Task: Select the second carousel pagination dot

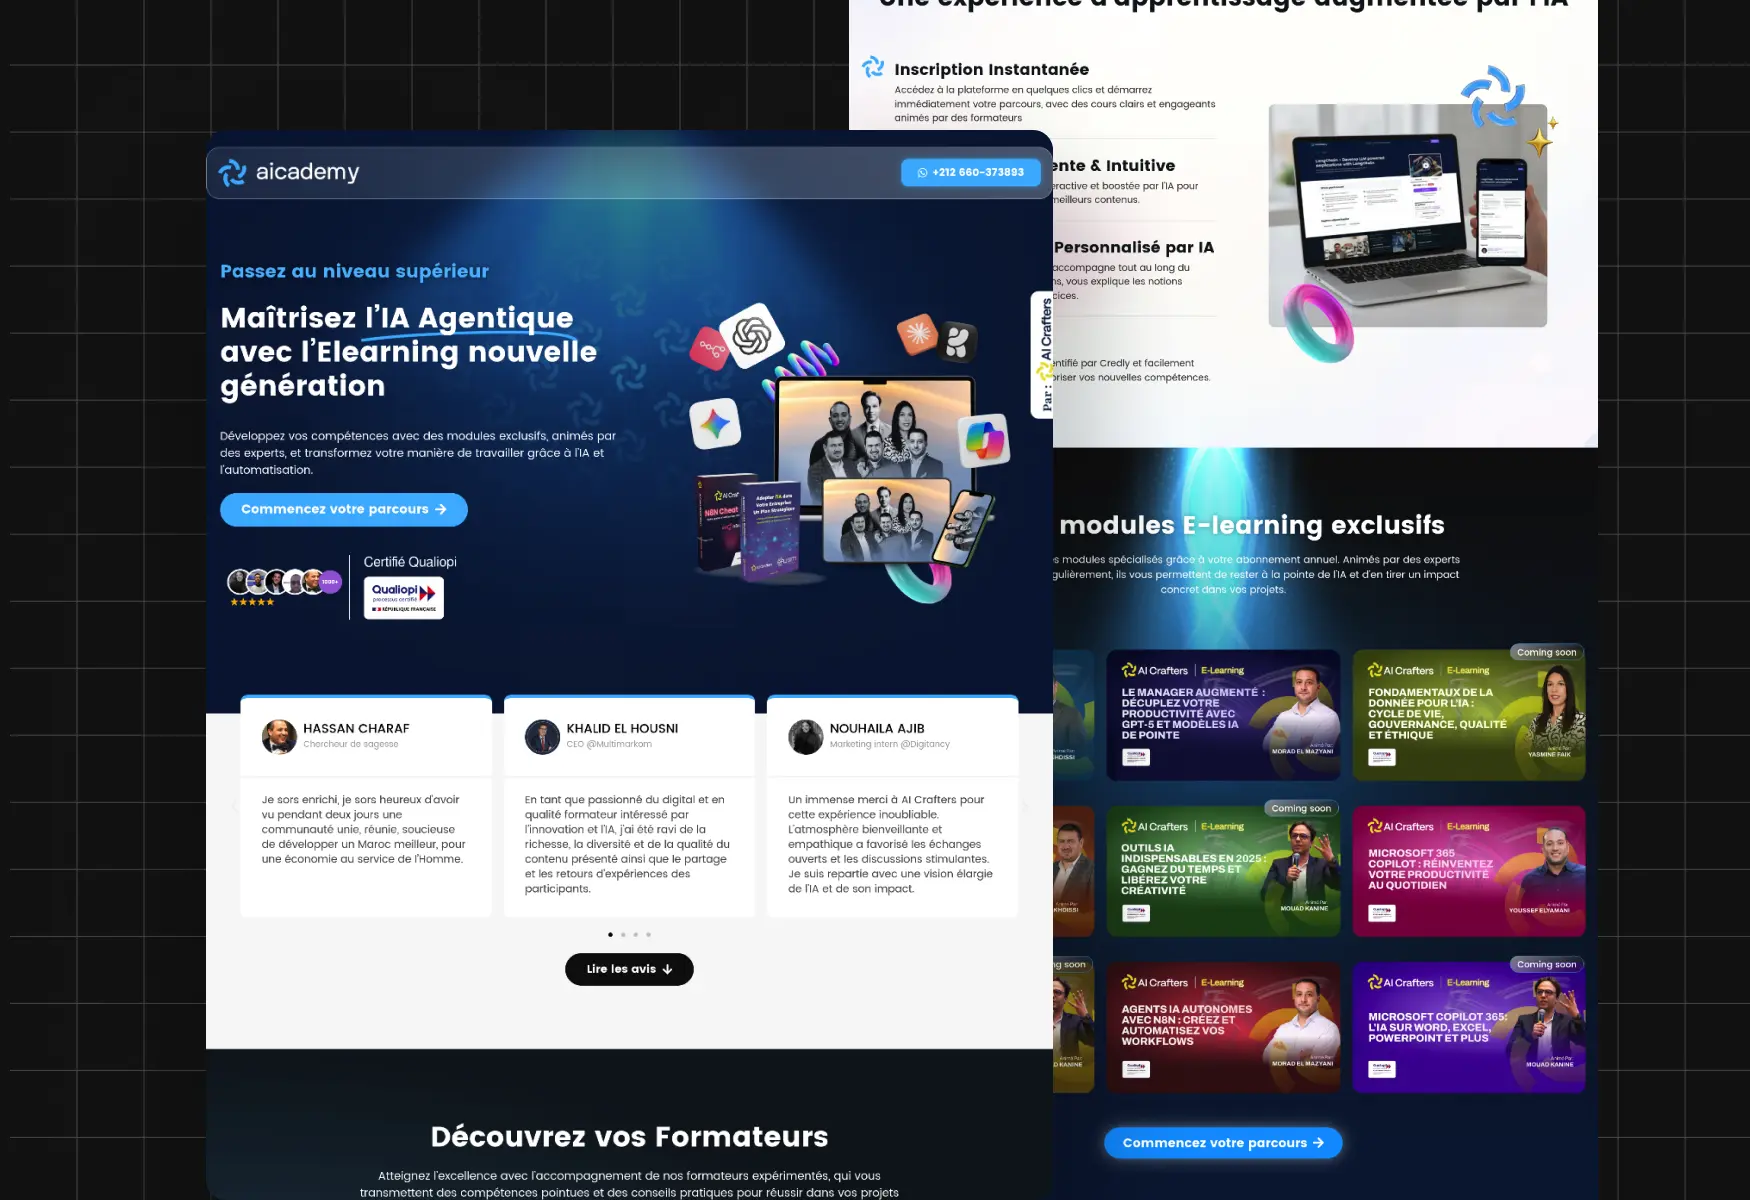Action: (623, 934)
